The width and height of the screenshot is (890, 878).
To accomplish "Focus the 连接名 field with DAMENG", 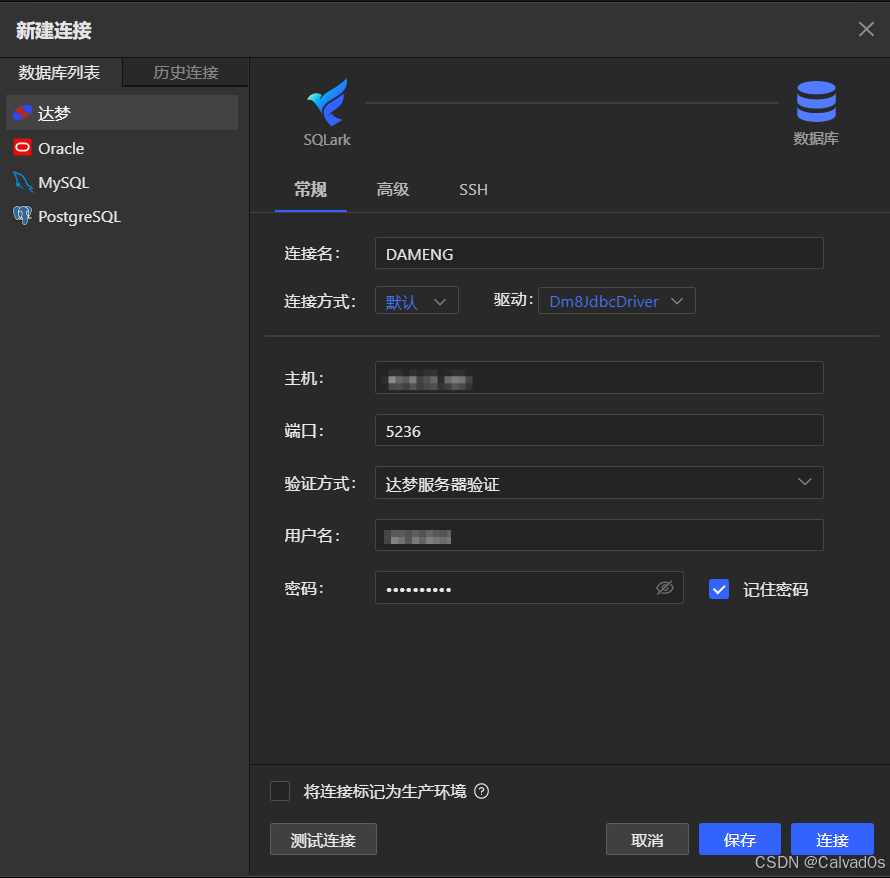I will pos(599,253).
